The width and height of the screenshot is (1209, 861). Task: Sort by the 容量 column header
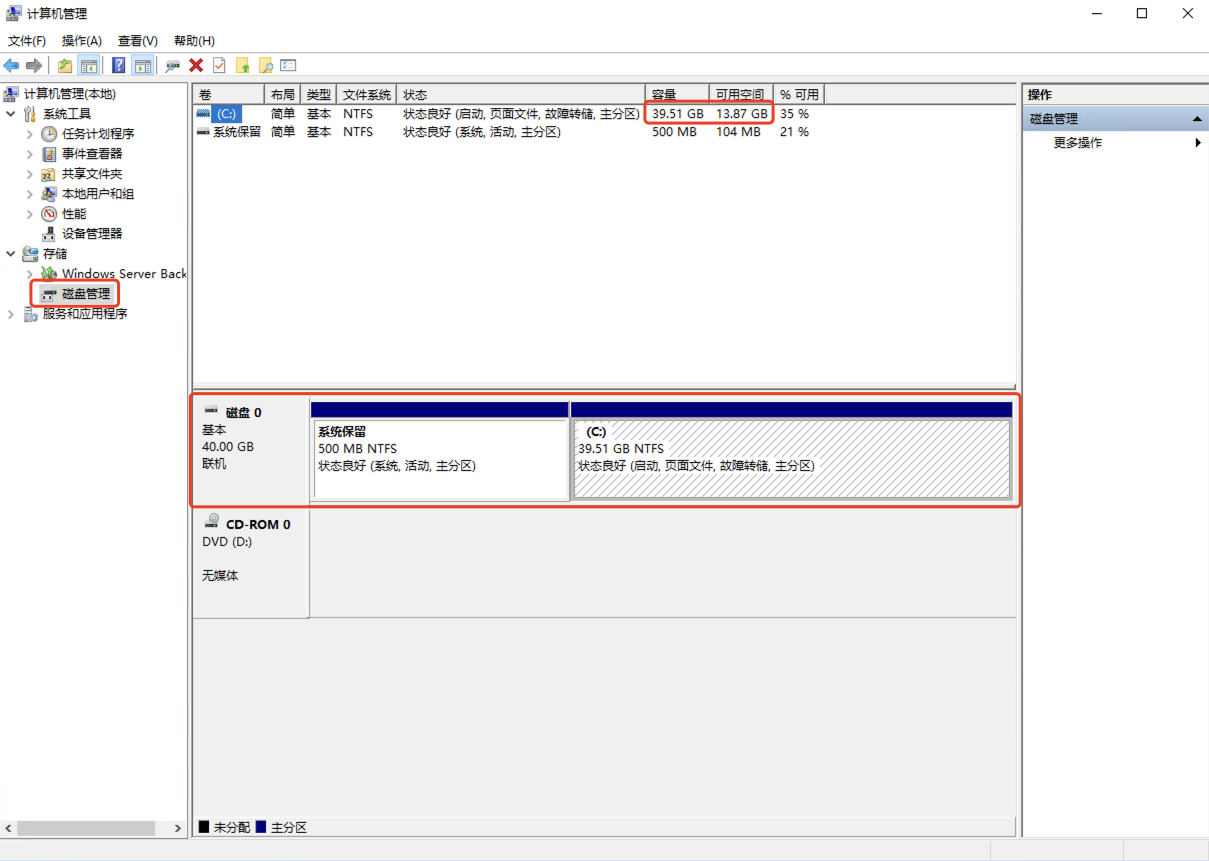click(x=677, y=94)
